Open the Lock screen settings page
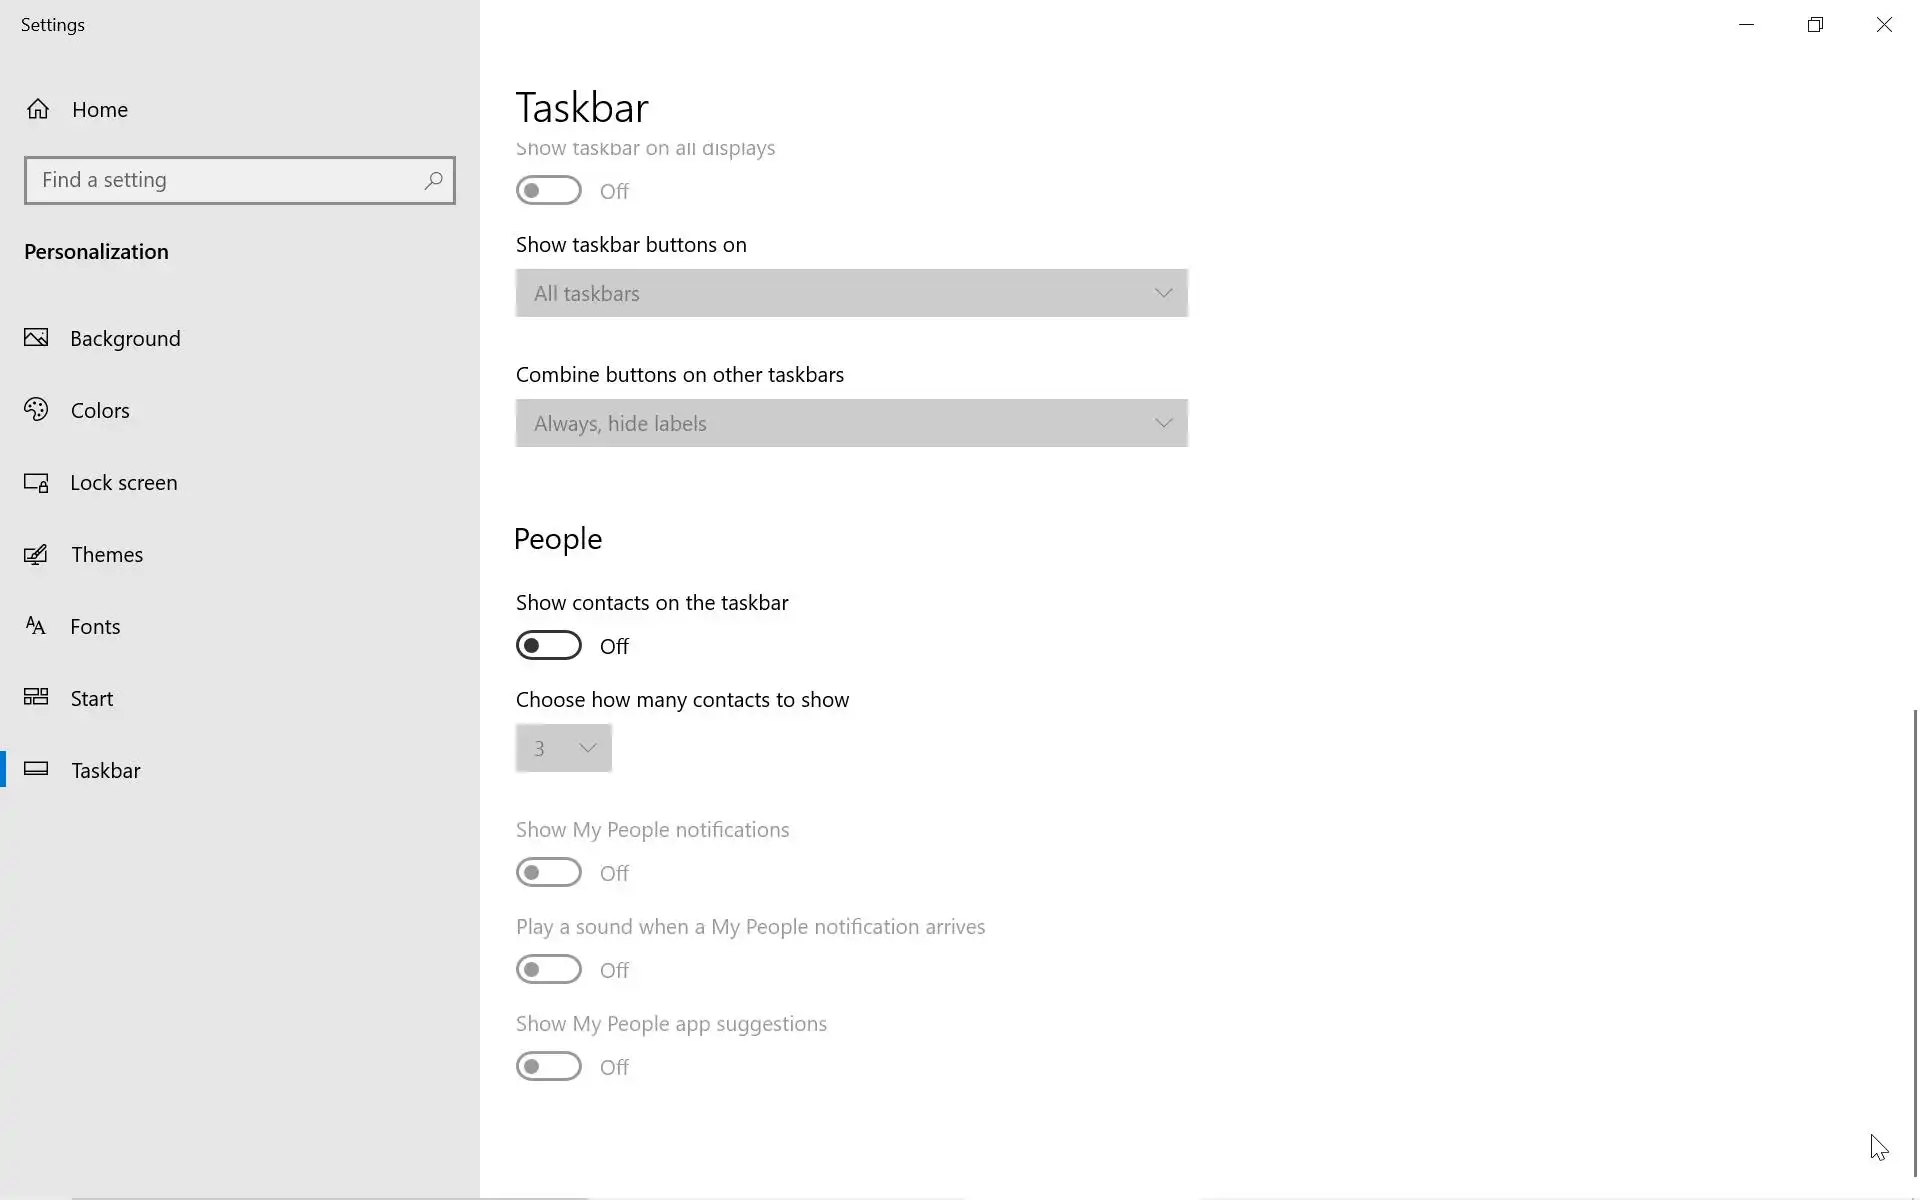Image resolution: width=1920 pixels, height=1200 pixels. click(x=124, y=483)
